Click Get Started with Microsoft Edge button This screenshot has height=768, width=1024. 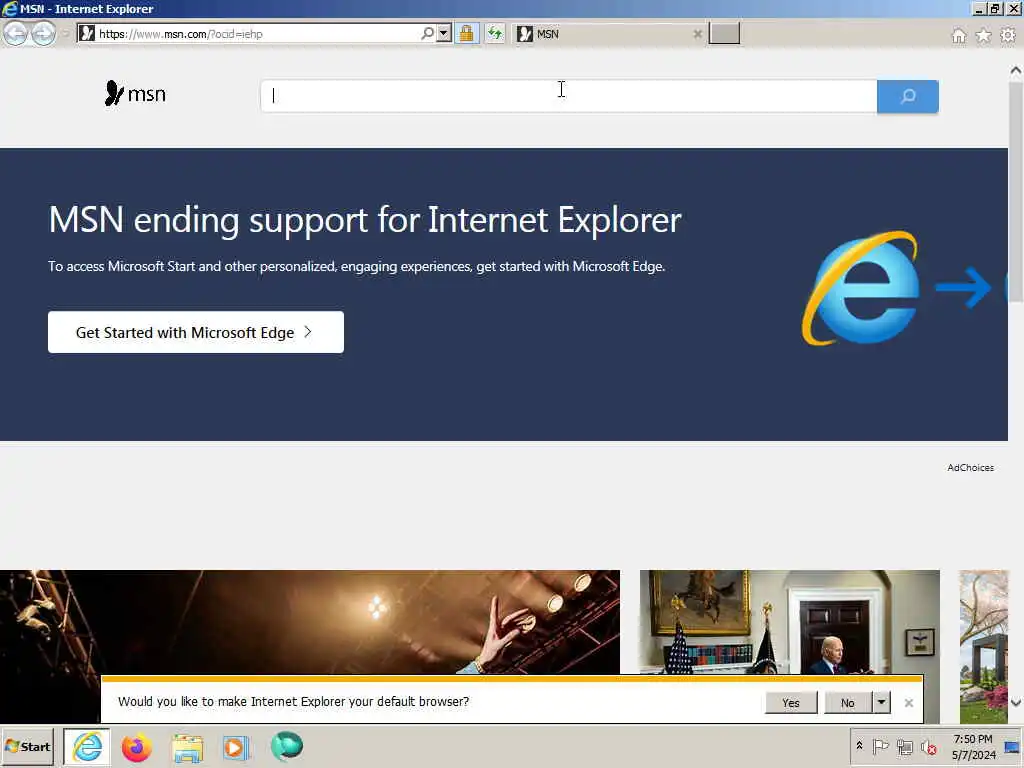(196, 332)
